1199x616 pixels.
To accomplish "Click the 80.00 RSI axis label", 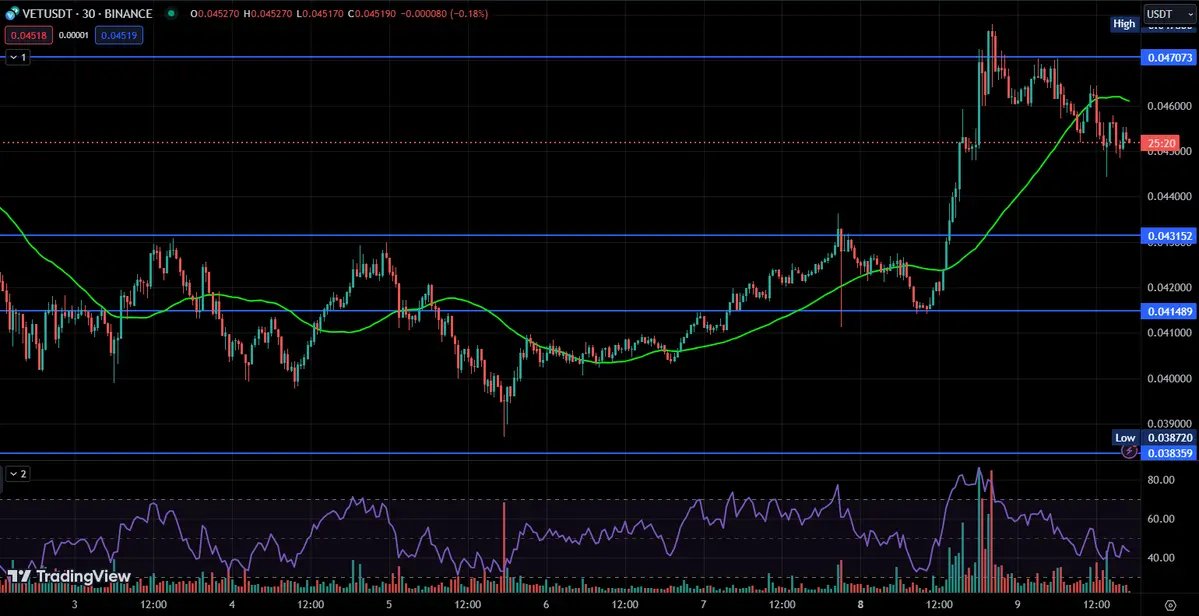I will pyautogui.click(x=1160, y=480).
